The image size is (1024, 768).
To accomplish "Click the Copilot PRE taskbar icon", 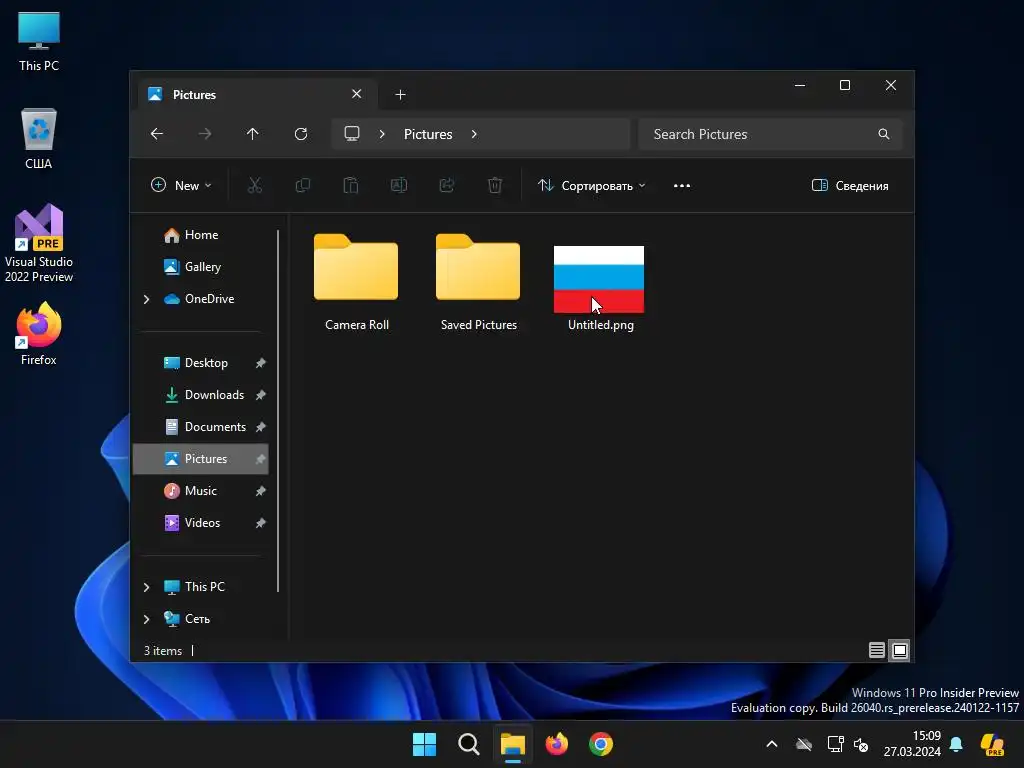I will (993, 744).
